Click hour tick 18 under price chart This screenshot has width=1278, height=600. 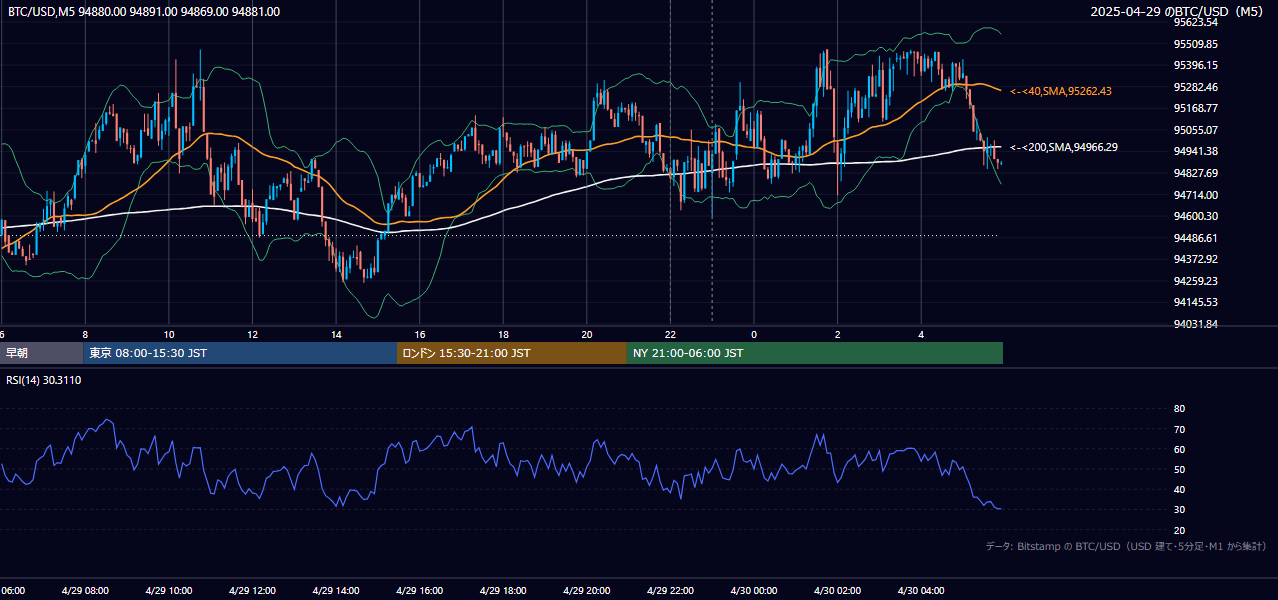point(503,334)
